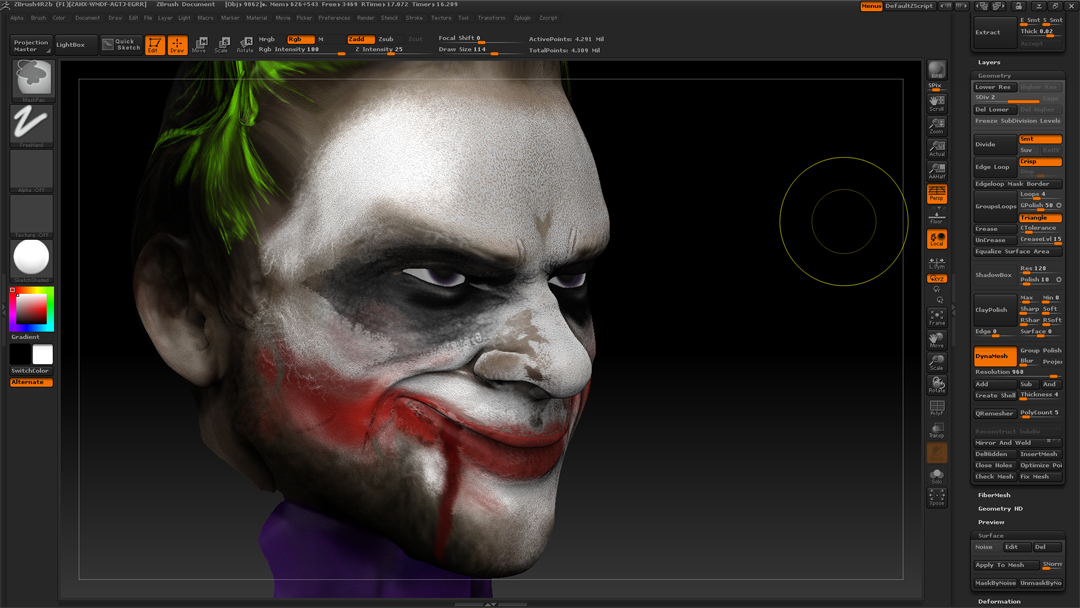Viewport: 1080px width, 608px height.
Task: Click the right shelf Scale icon
Action: [937, 362]
